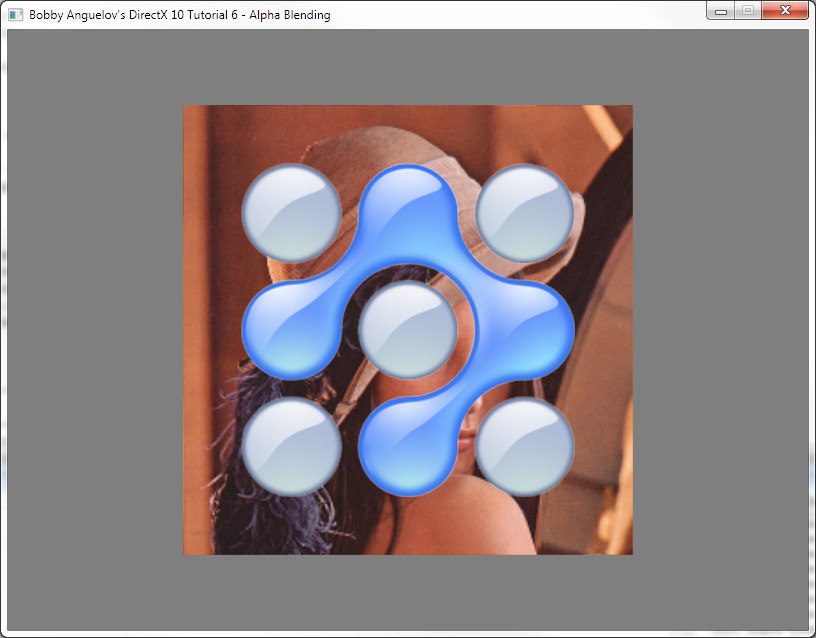This screenshot has height=638, width=816.
Task: Click the left lobe of the blue shape
Action: tap(290, 330)
